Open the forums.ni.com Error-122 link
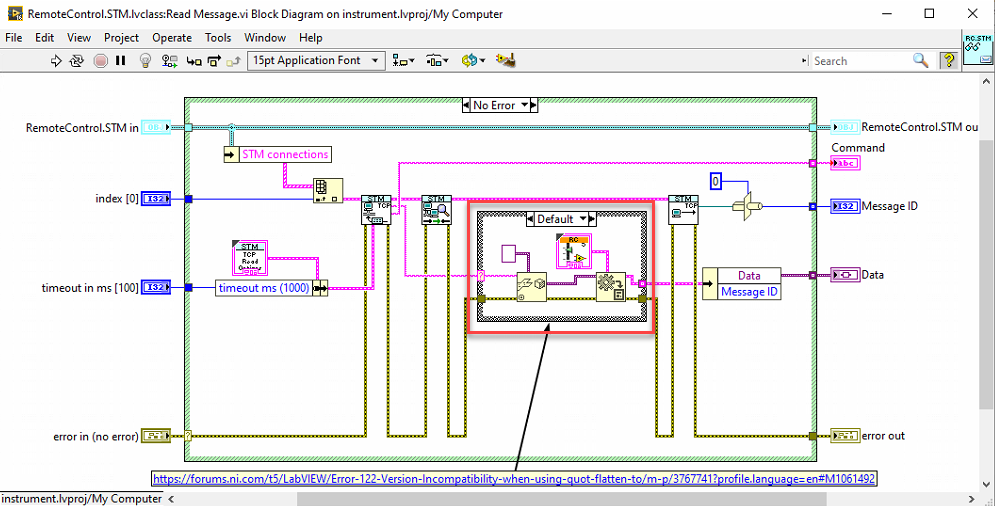The height and width of the screenshot is (506, 995). click(x=514, y=479)
